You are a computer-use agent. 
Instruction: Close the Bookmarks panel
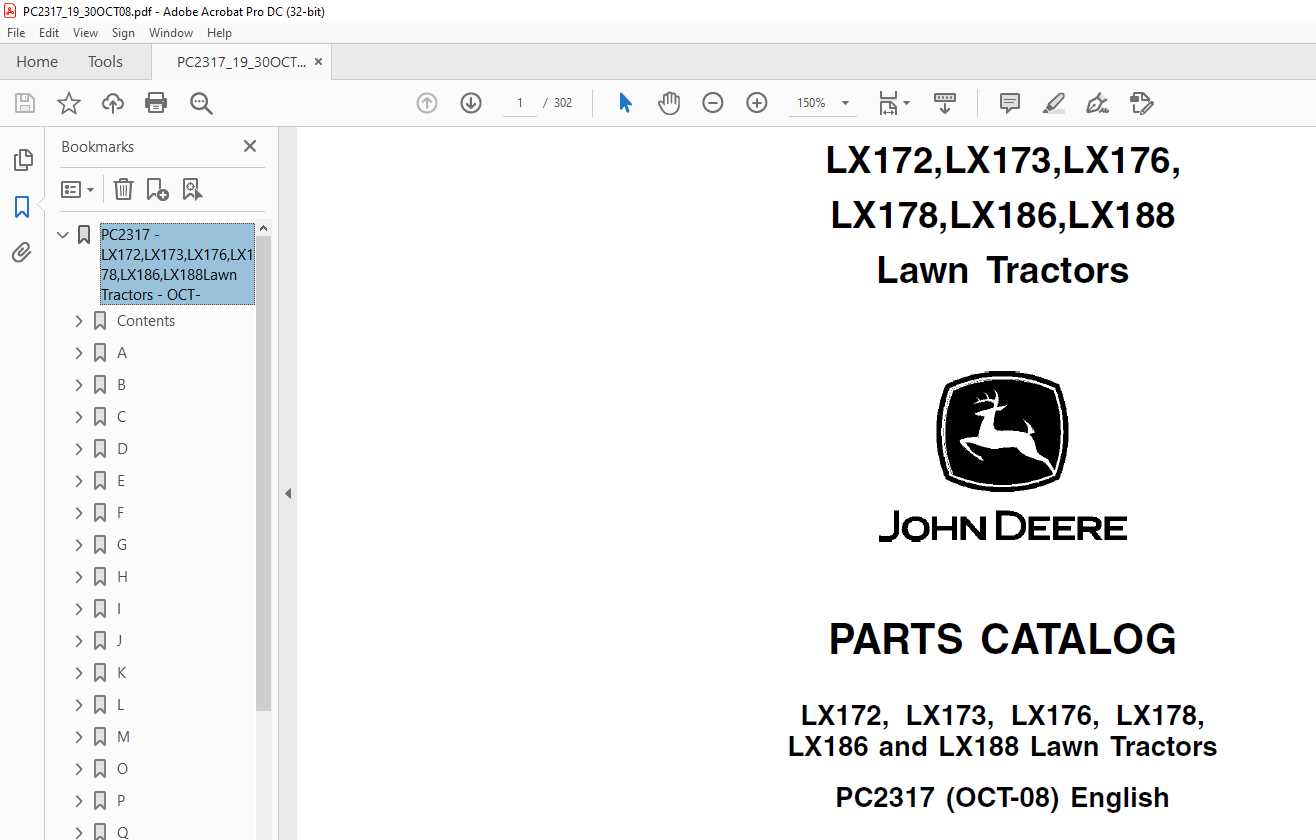[x=250, y=146]
